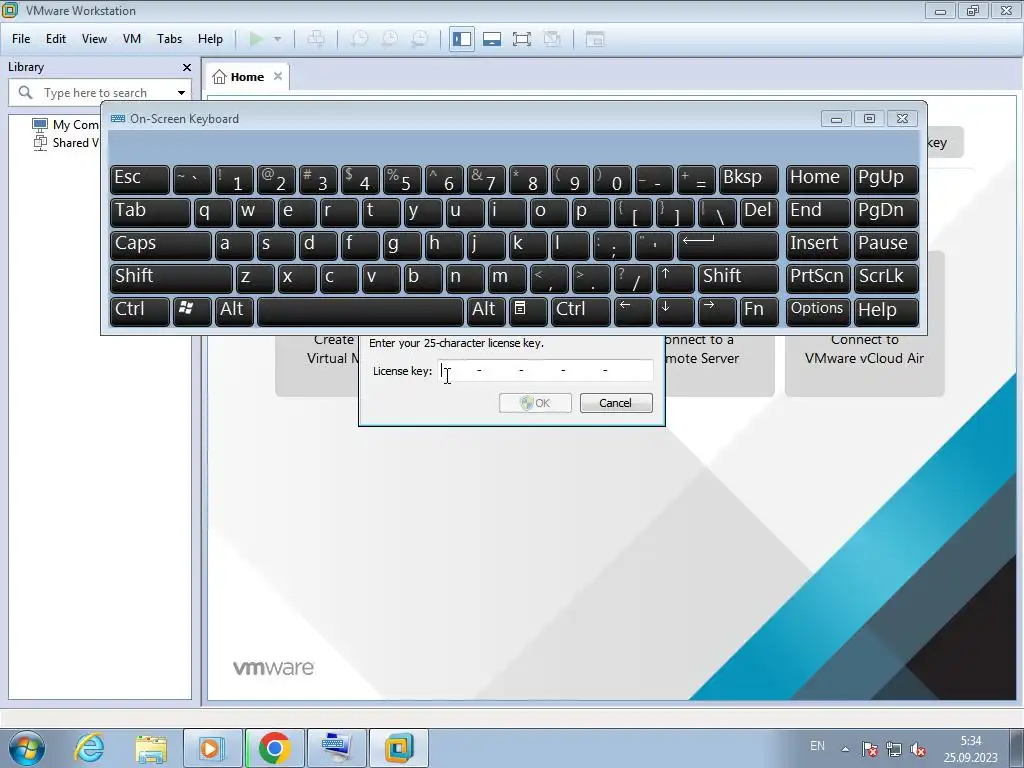Click the Unity mode toolbar icon
Image resolution: width=1024 pixels, height=768 pixels.
(x=552, y=39)
